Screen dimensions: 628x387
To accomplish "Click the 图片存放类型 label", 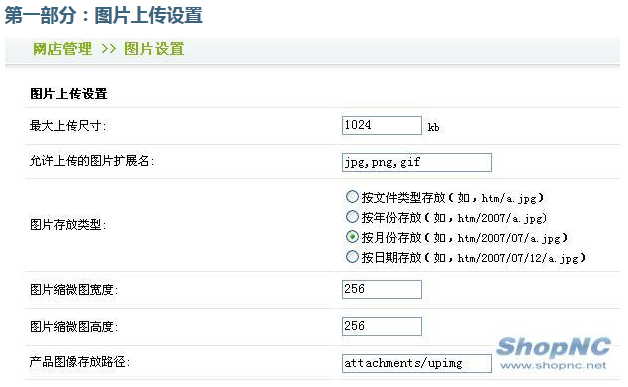I will click(68, 225).
